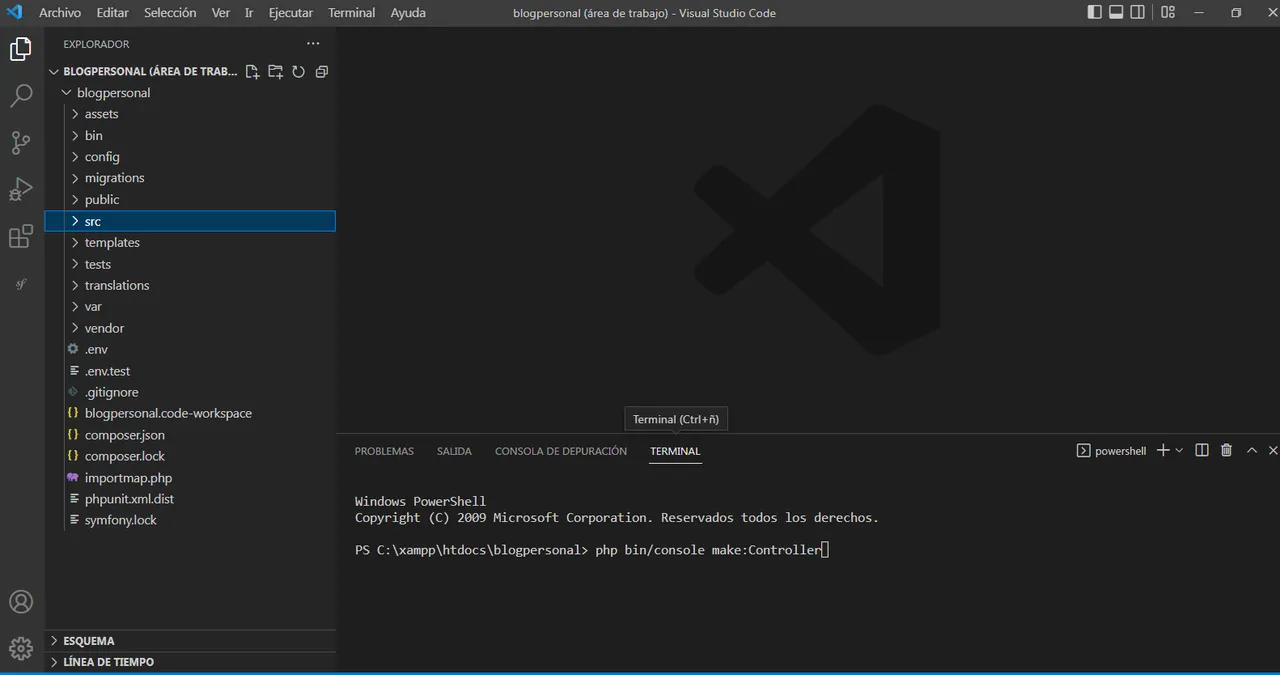Click the New File icon in explorer header
This screenshot has width=1280, height=675.
252,72
